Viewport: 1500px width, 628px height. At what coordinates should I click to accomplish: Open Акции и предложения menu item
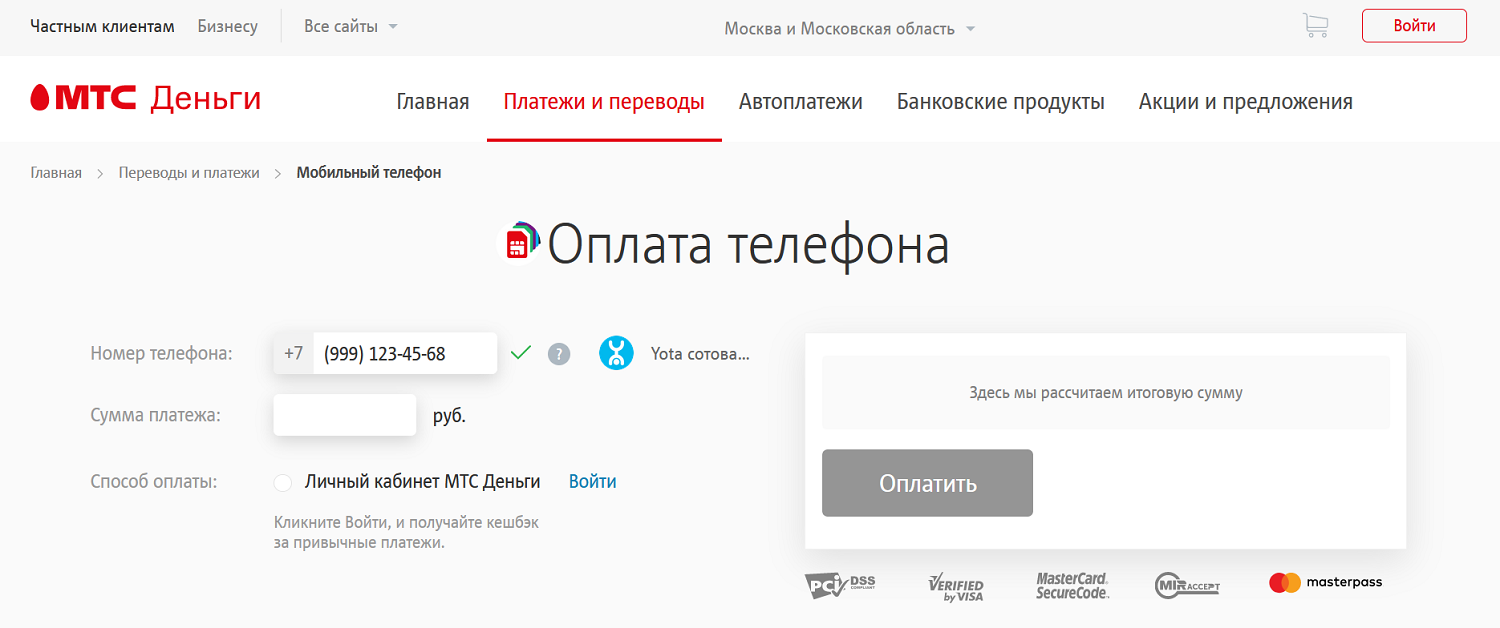(x=1246, y=101)
